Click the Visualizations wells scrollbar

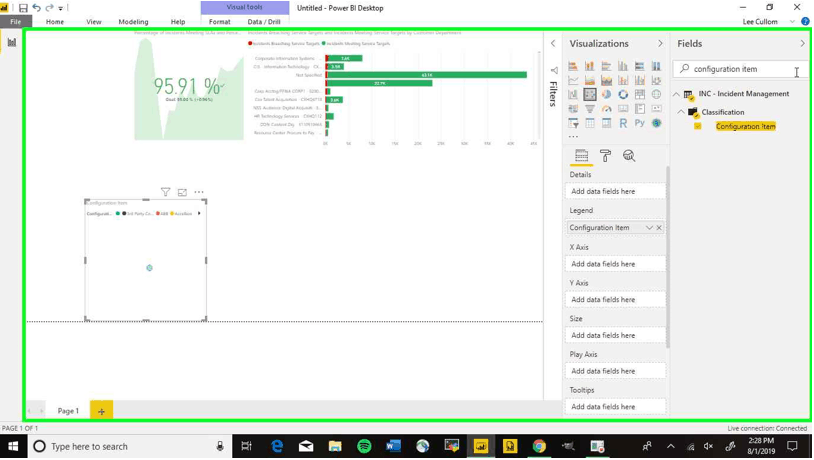[668, 257]
